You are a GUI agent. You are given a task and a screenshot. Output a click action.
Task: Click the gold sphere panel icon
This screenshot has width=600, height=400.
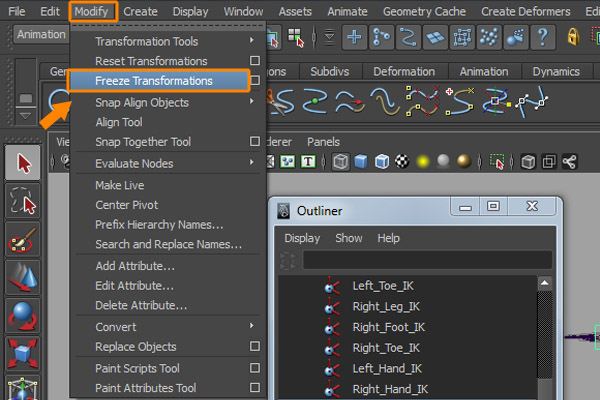point(464,161)
